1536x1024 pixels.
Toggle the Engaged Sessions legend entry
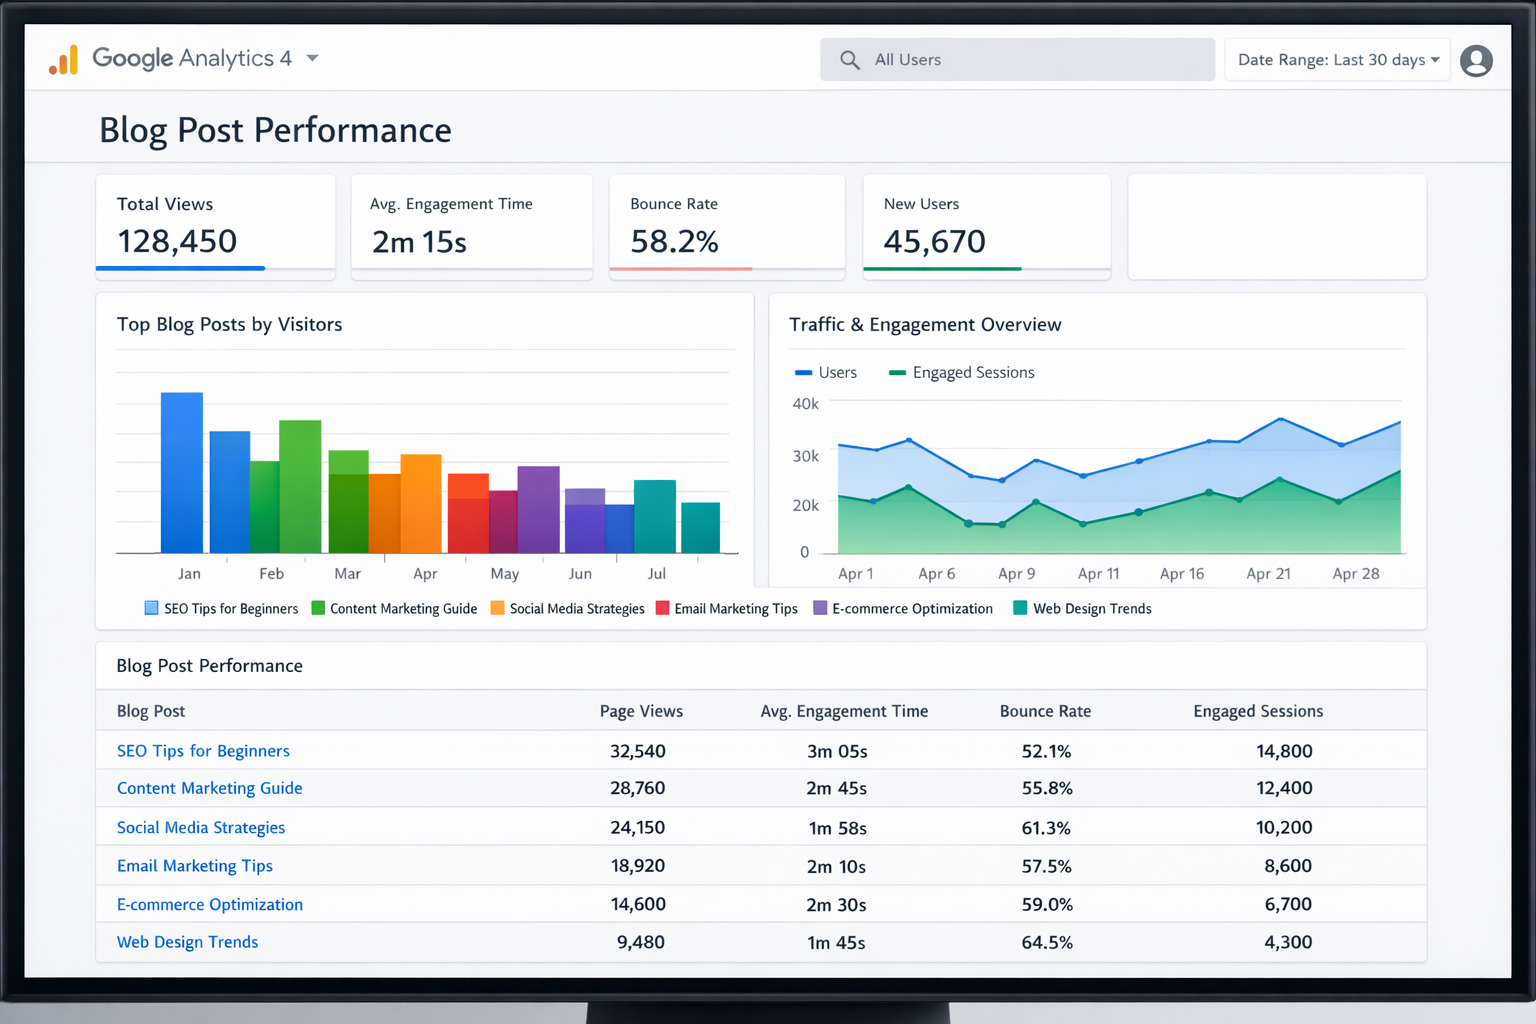[x=962, y=373]
